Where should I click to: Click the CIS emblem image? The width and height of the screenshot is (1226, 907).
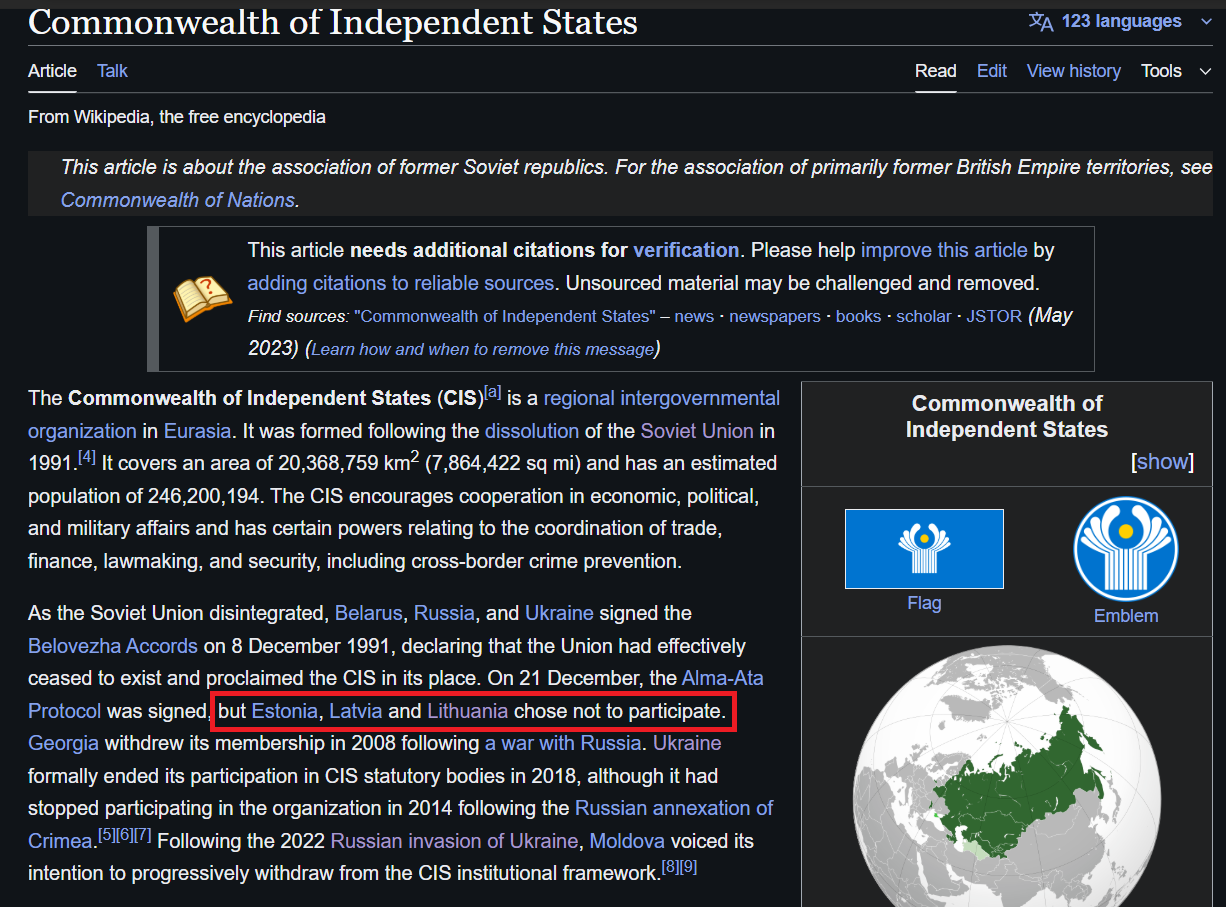1126,549
